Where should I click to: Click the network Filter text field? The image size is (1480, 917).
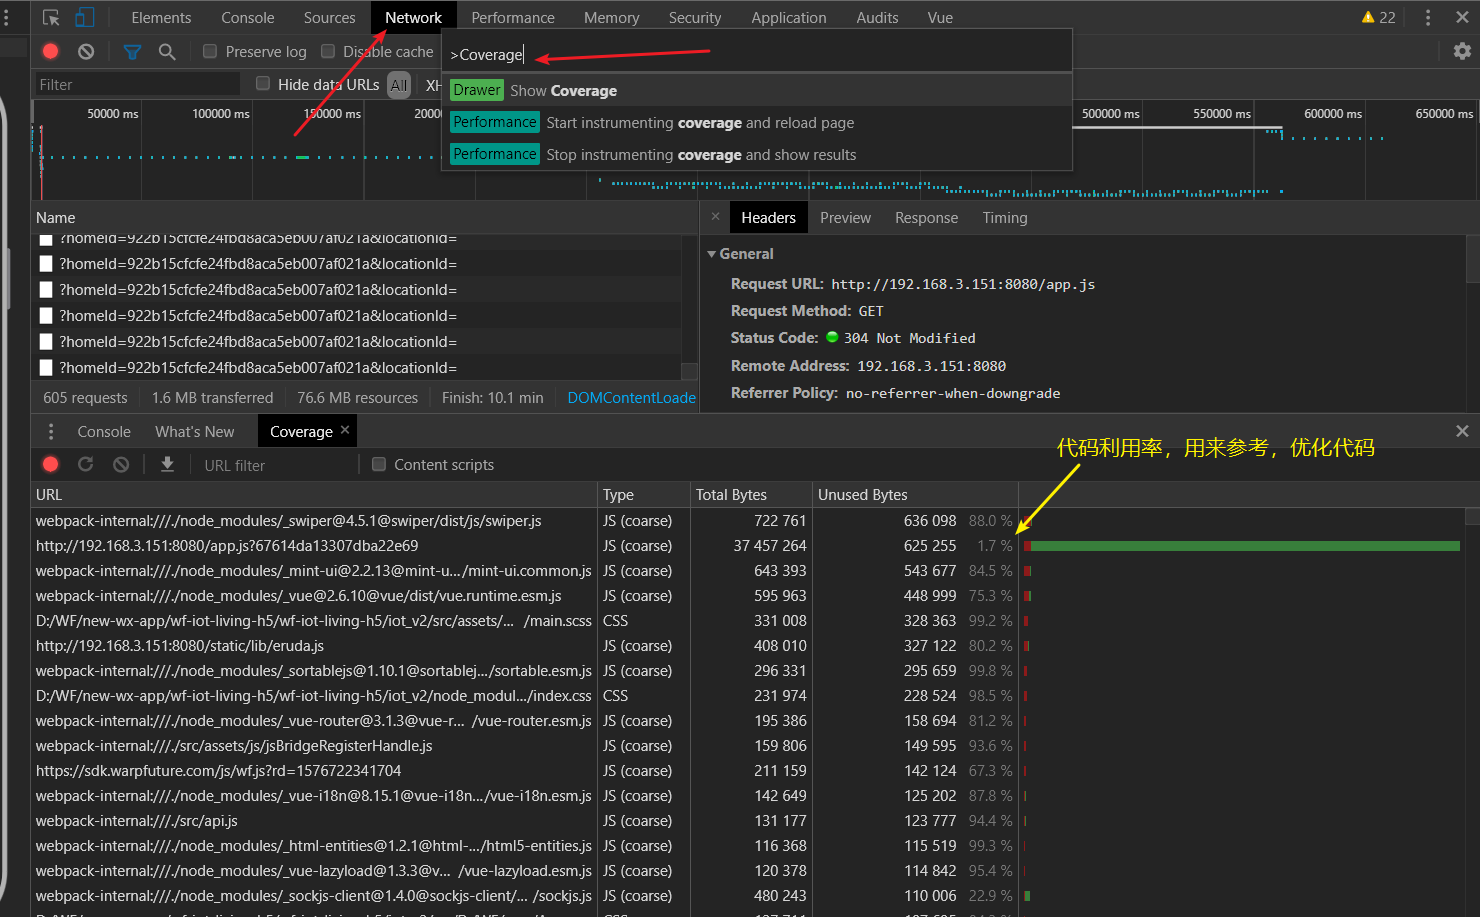pos(137,85)
